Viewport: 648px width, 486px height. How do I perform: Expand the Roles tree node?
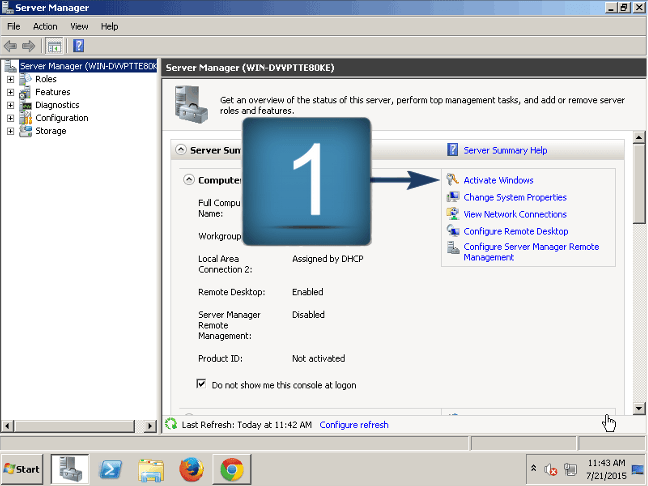tap(10, 79)
